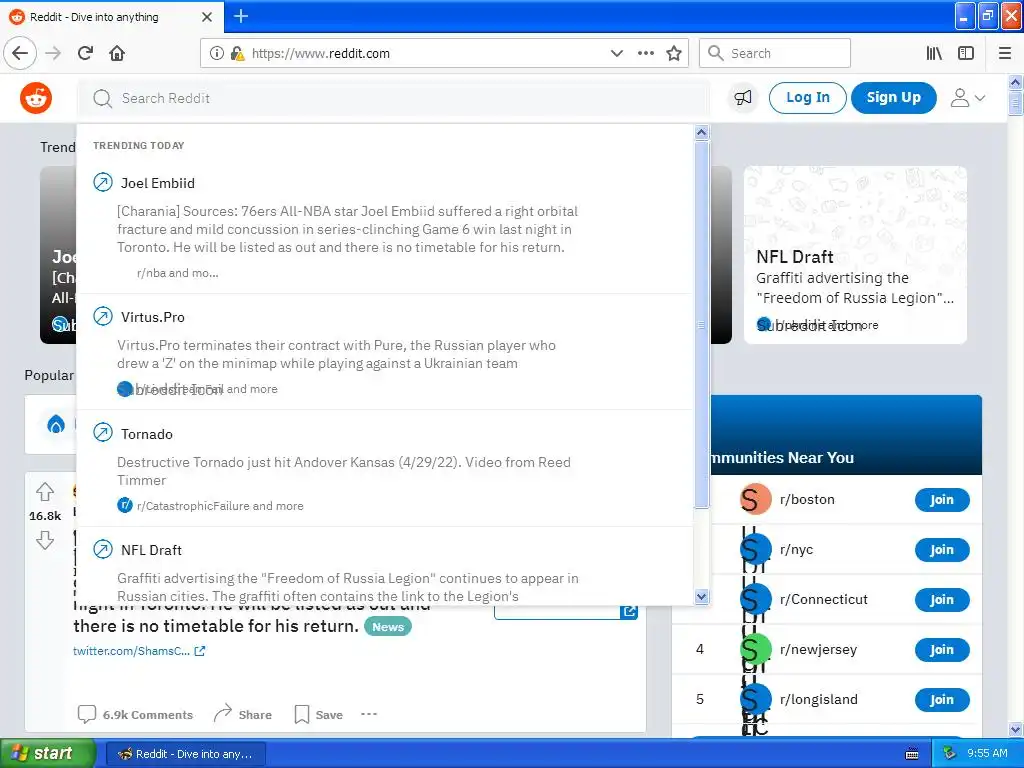The height and width of the screenshot is (768, 1024).
Task: Click the Firefox Search box
Action: (775, 53)
